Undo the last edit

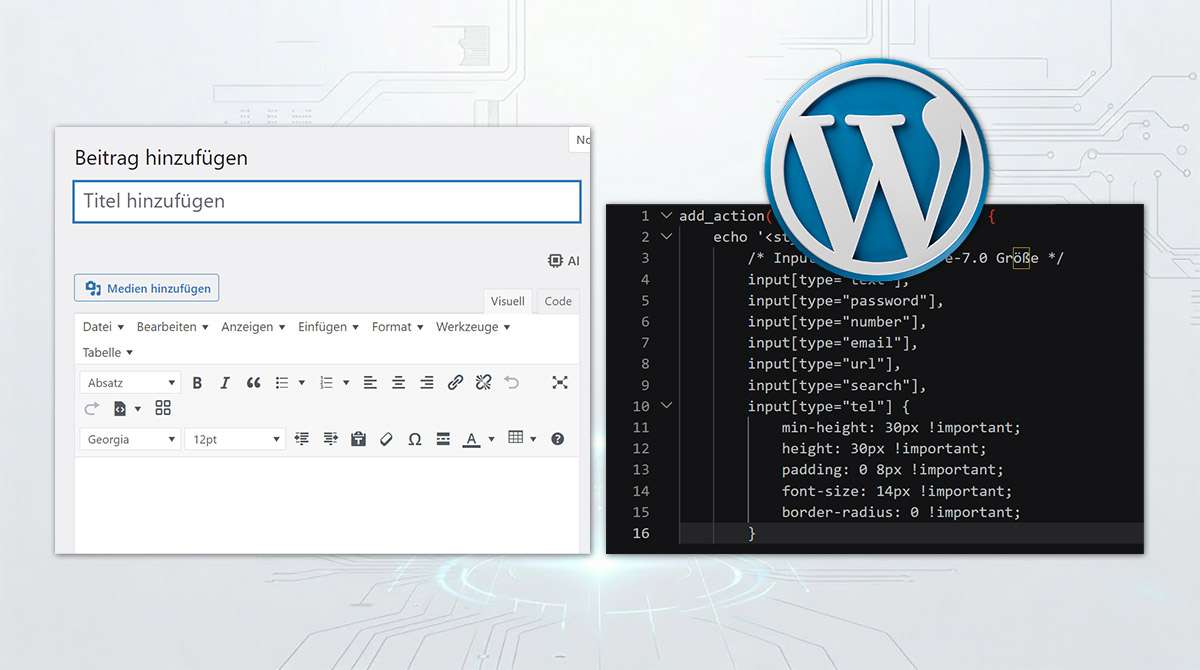click(512, 383)
